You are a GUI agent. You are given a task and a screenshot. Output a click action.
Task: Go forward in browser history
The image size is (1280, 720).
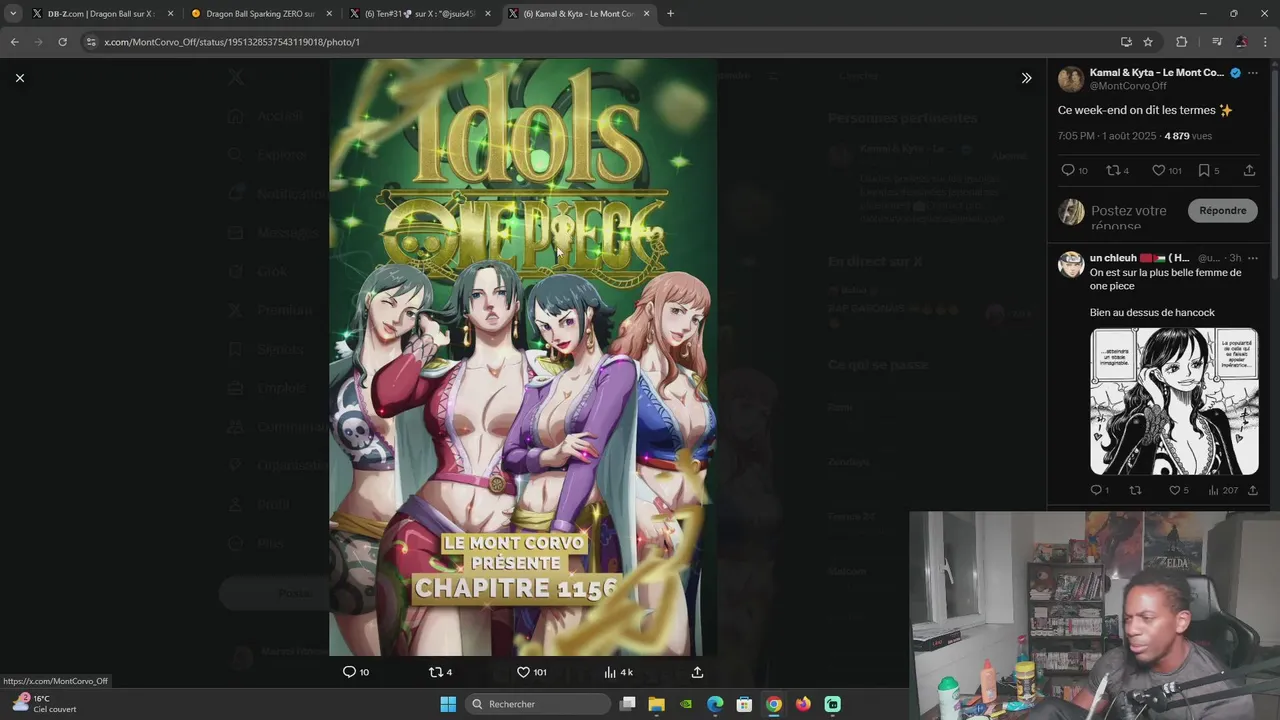38,42
